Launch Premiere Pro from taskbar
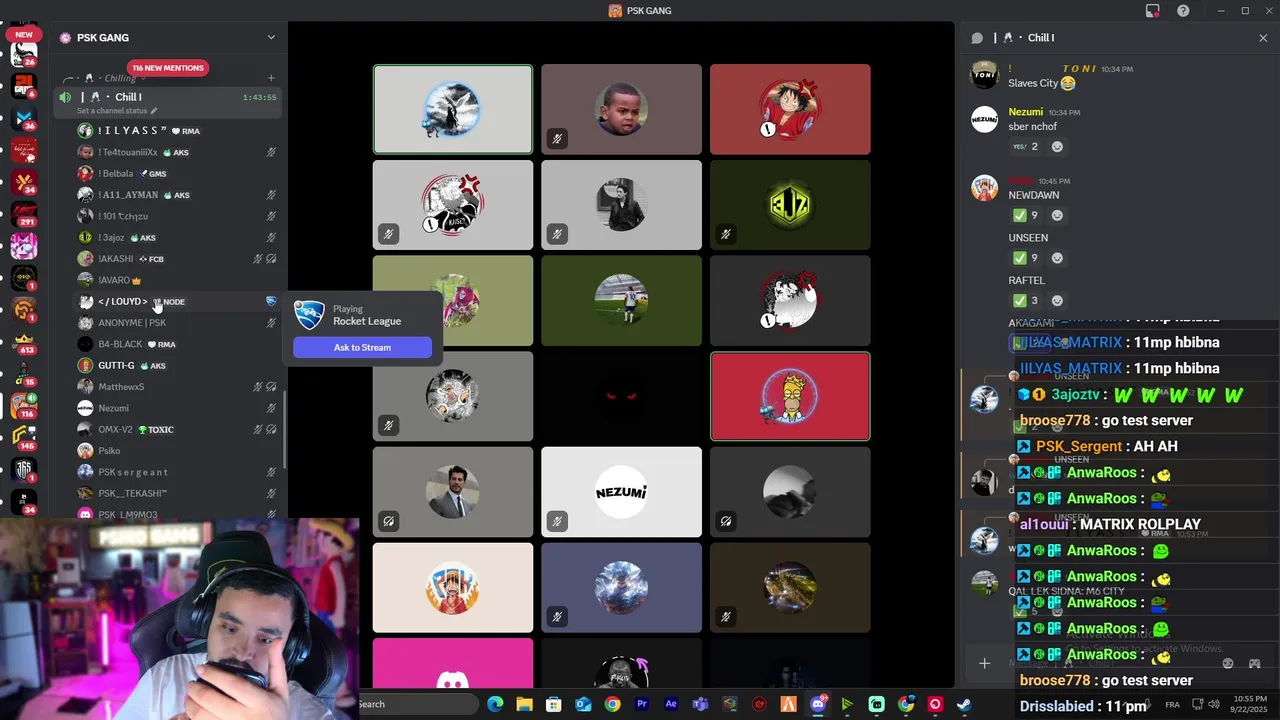 pos(642,704)
